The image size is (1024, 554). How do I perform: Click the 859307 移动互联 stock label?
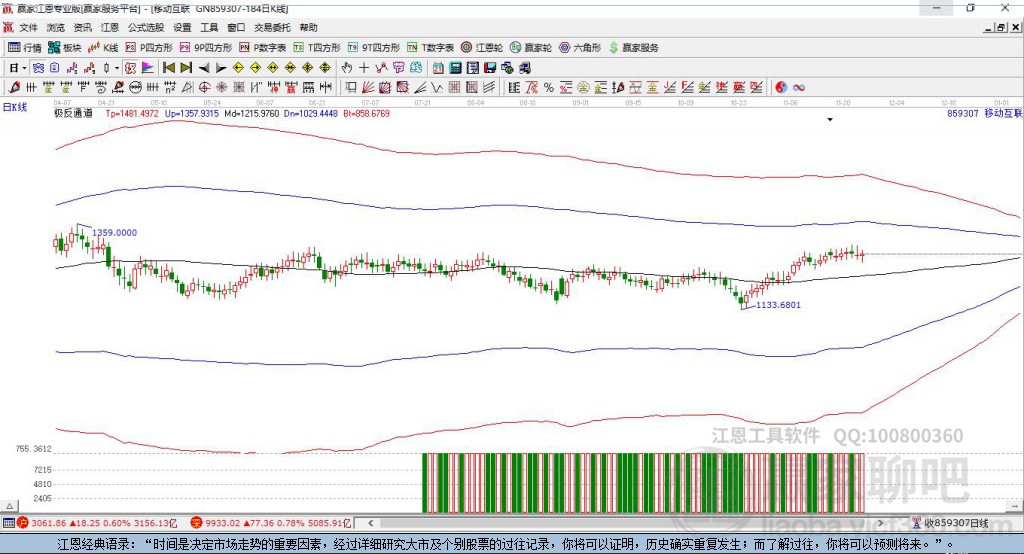(x=984, y=113)
